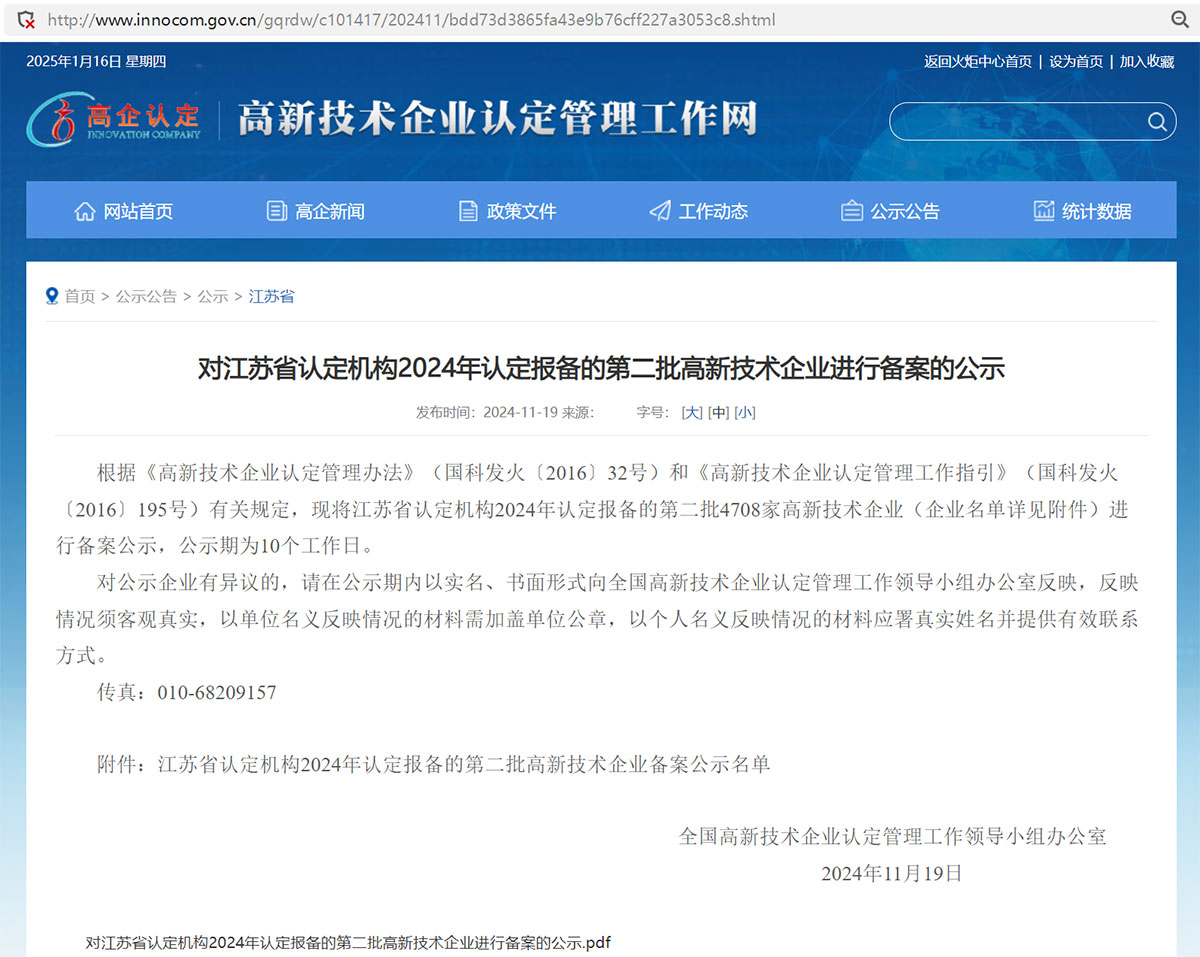The height and width of the screenshot is (957, 1200).
Task: Click the 首页 breadcrumb link
Action: pyautogui.click(x=80, y=296)
